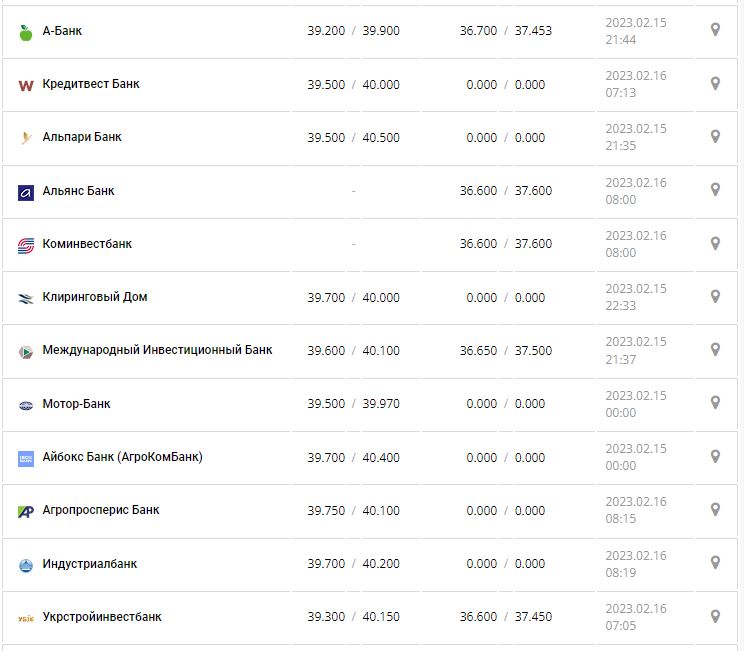This screenshot has height=651, width=744.
Task: Click the green apple А-Банк logo
Action: pos(26,32)
